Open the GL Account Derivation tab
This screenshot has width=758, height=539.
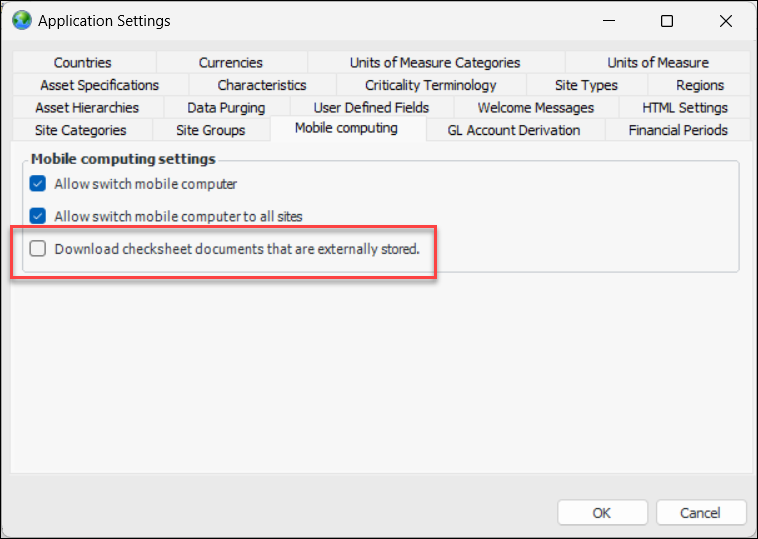coord(514,130)
